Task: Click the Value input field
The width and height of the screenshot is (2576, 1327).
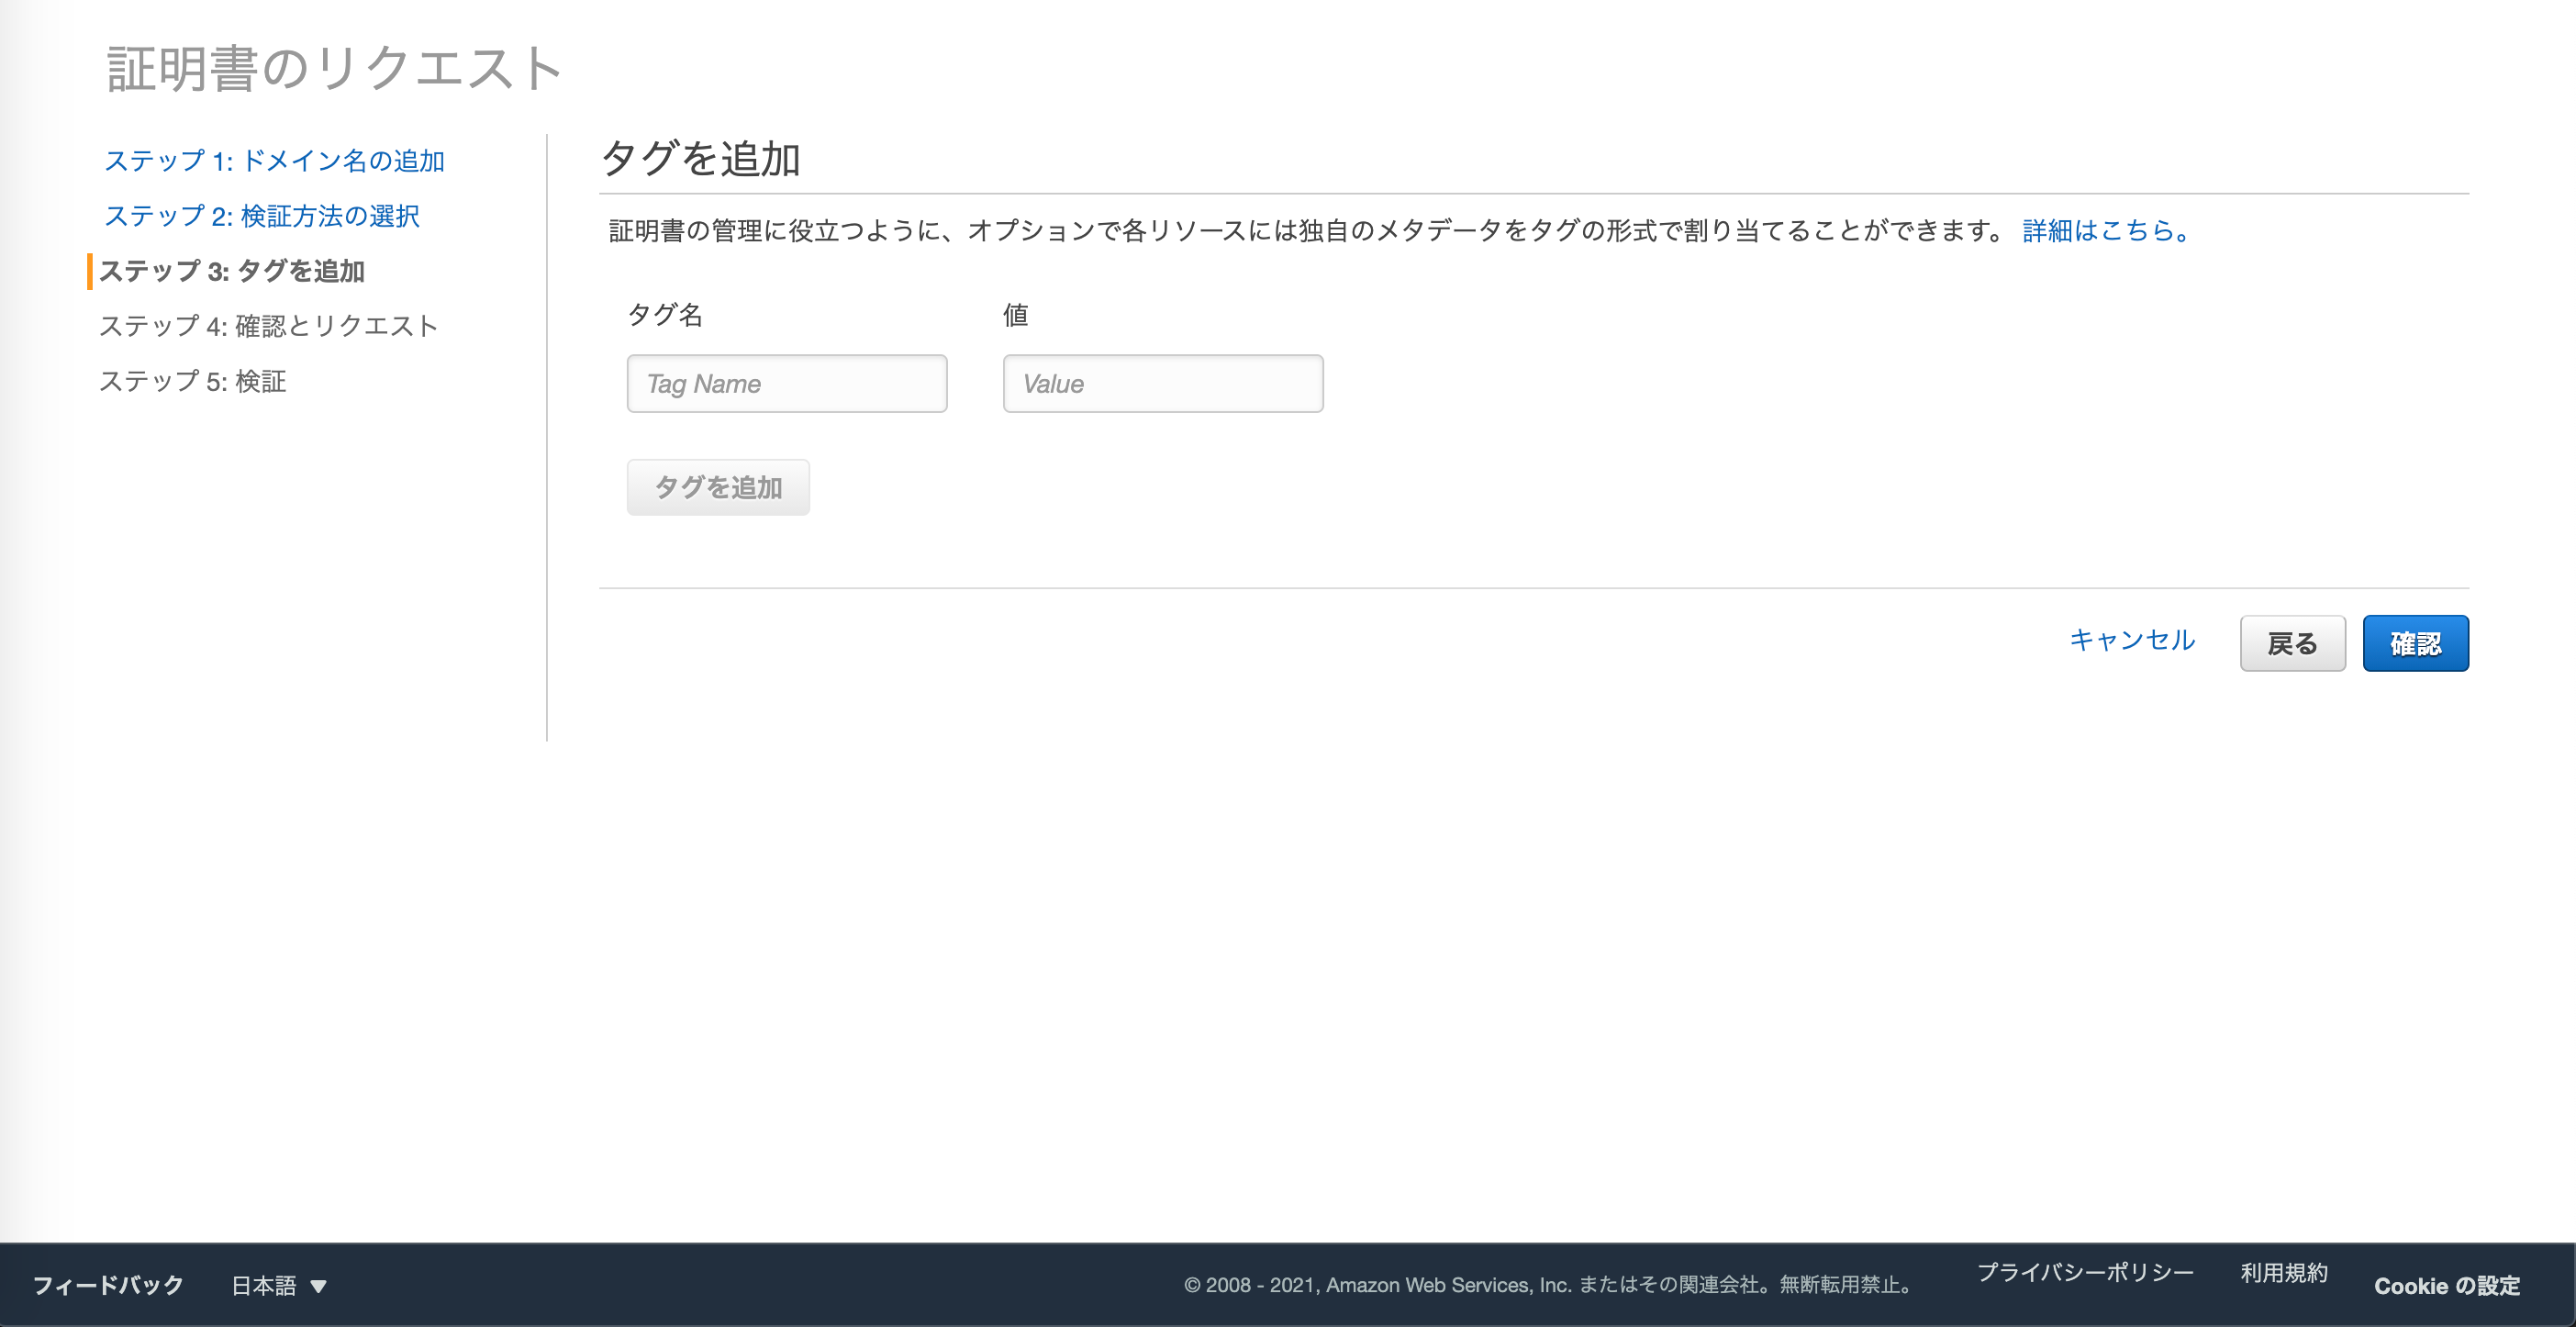Action: pos(1162,384)
